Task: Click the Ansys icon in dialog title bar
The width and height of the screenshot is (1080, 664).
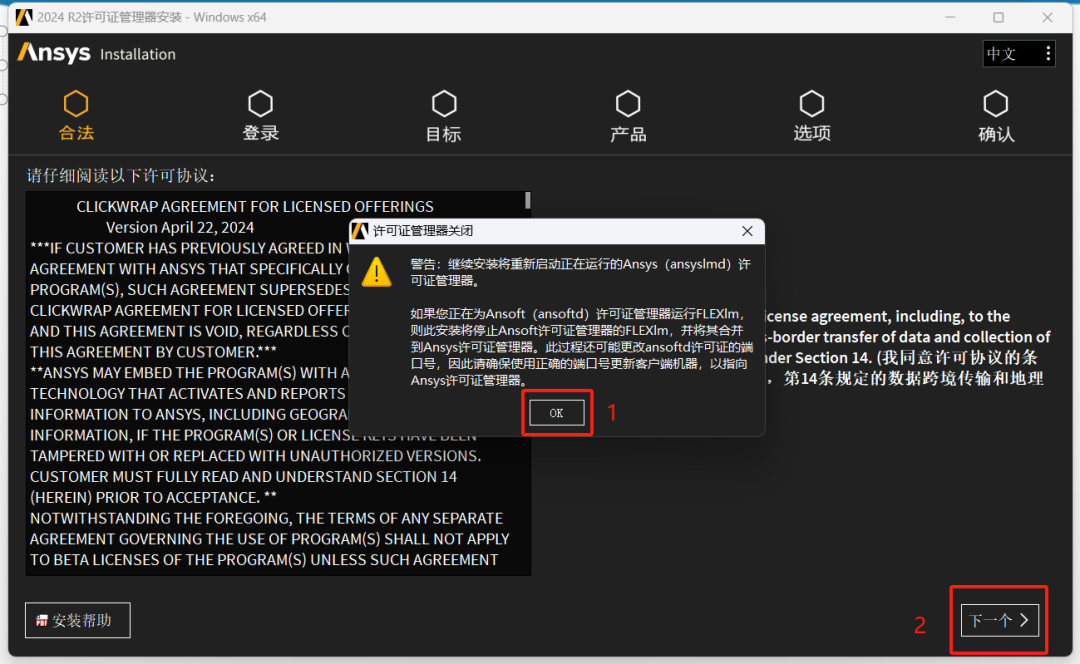Action: [360, 231]
